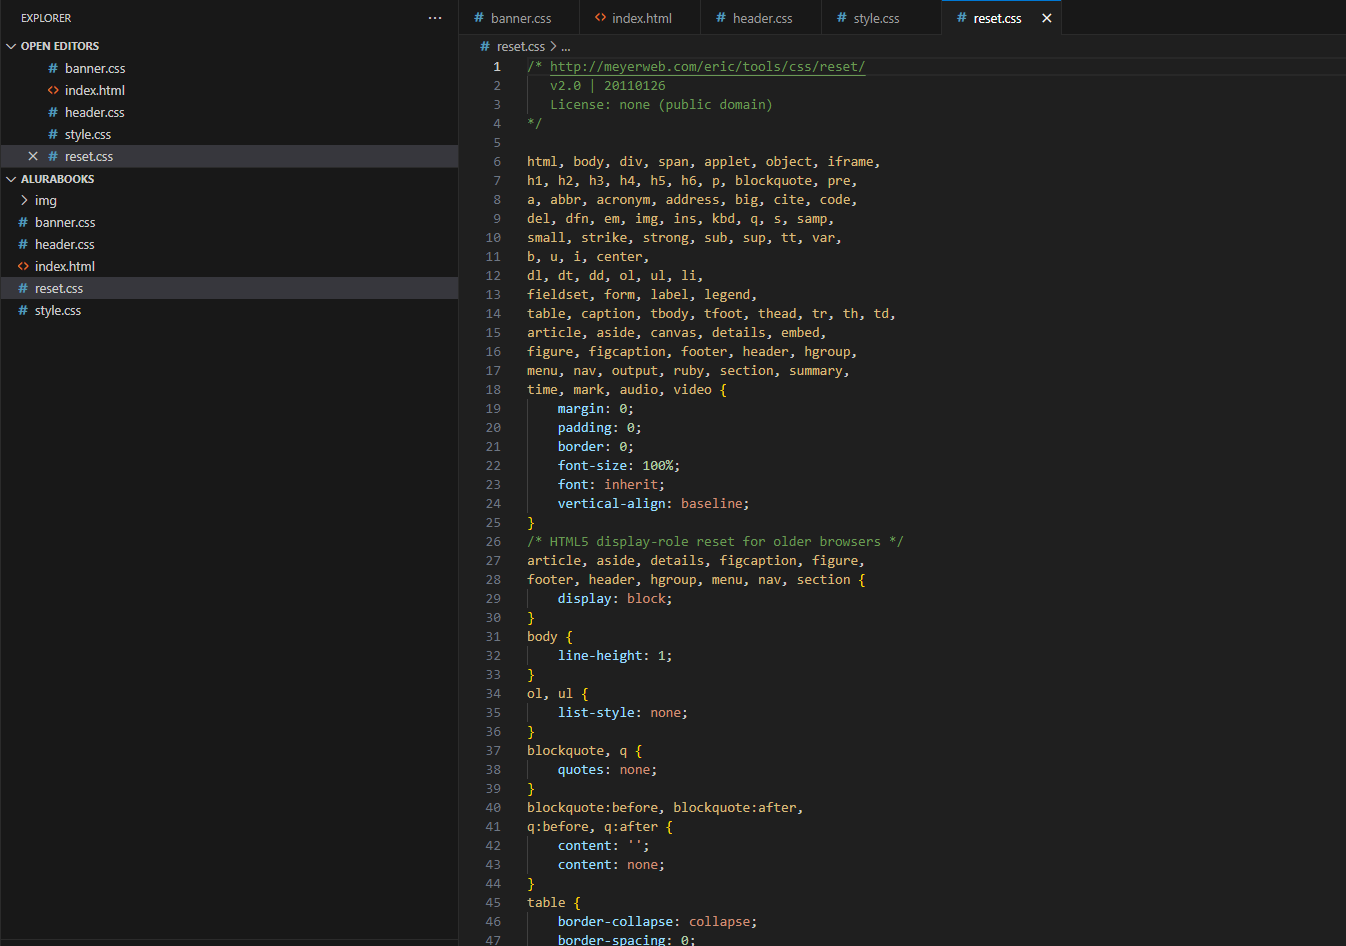The image size is (1346, 946).
Task: Click reset.css in the editor breadcrumb
Action: [x=520, y=46]
